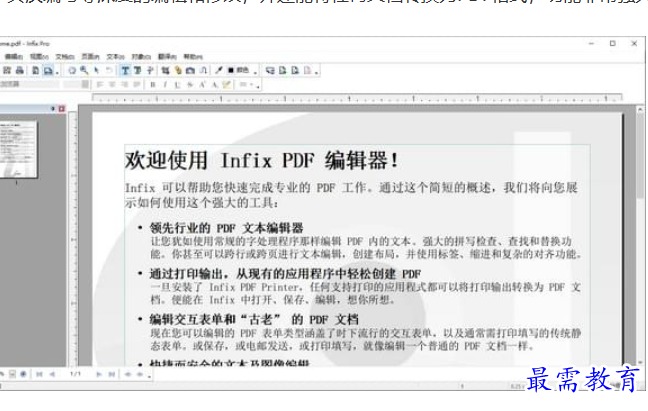Maximize the Infix Pro window
This screenshot has width=648, height=411.
click(612, 43)
